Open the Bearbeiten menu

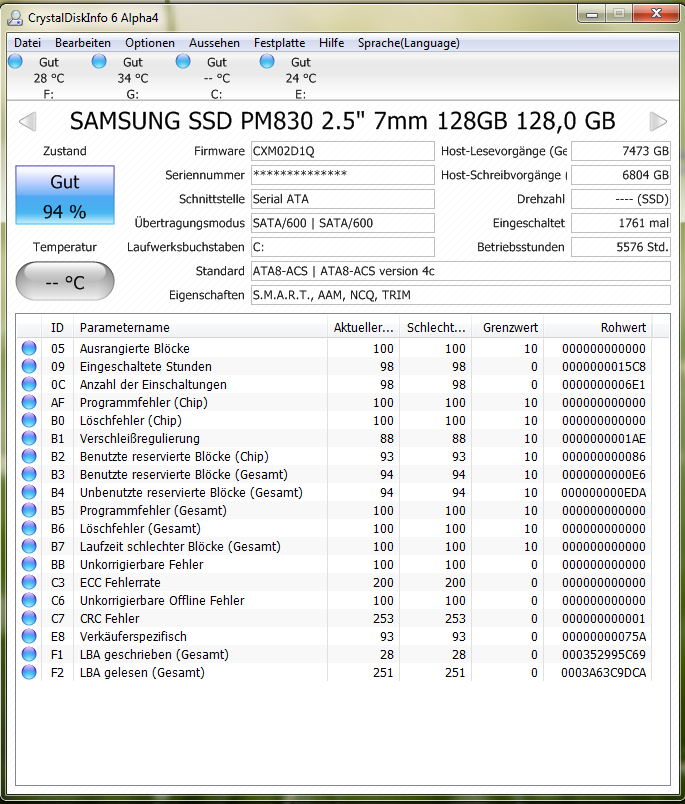pos(83,43)
